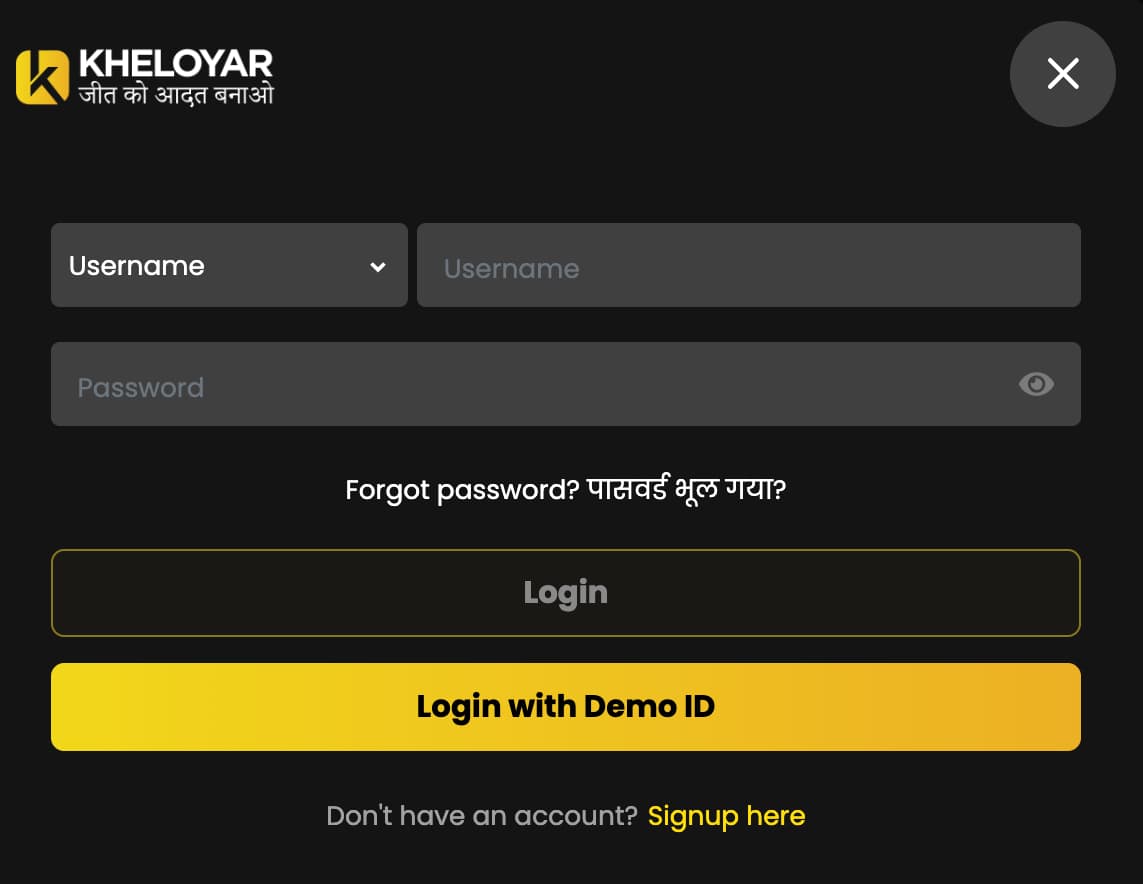
Task: Click the chevron arrow beside Username
Action: (378, 266)
